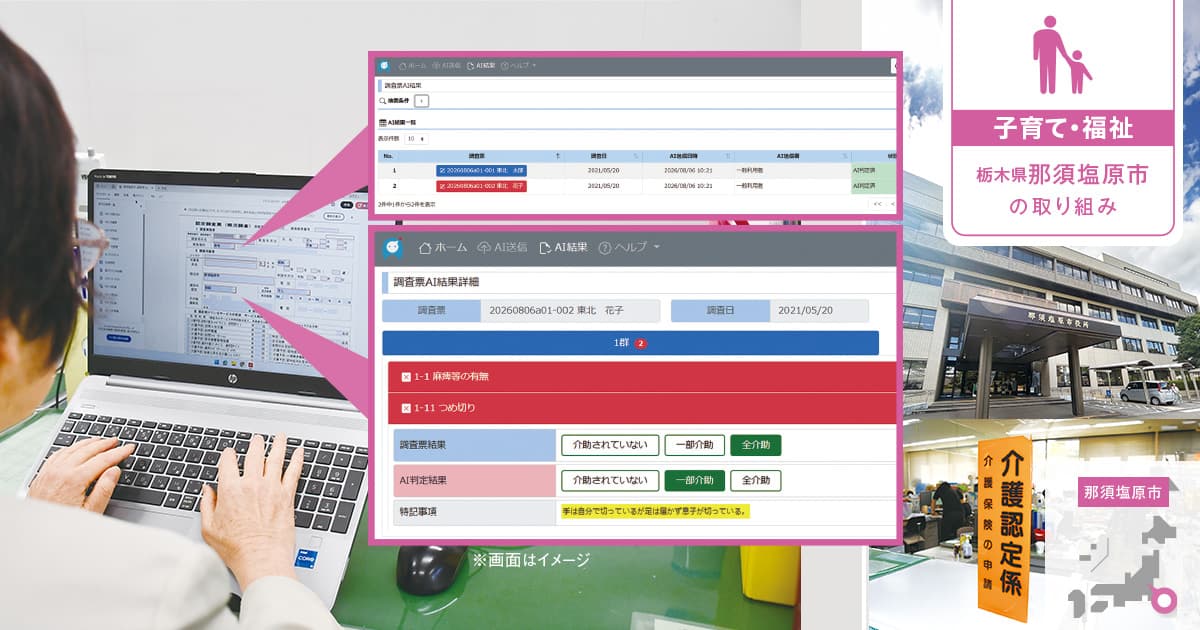Click the << first-page pagination button

tap(877, 204)
